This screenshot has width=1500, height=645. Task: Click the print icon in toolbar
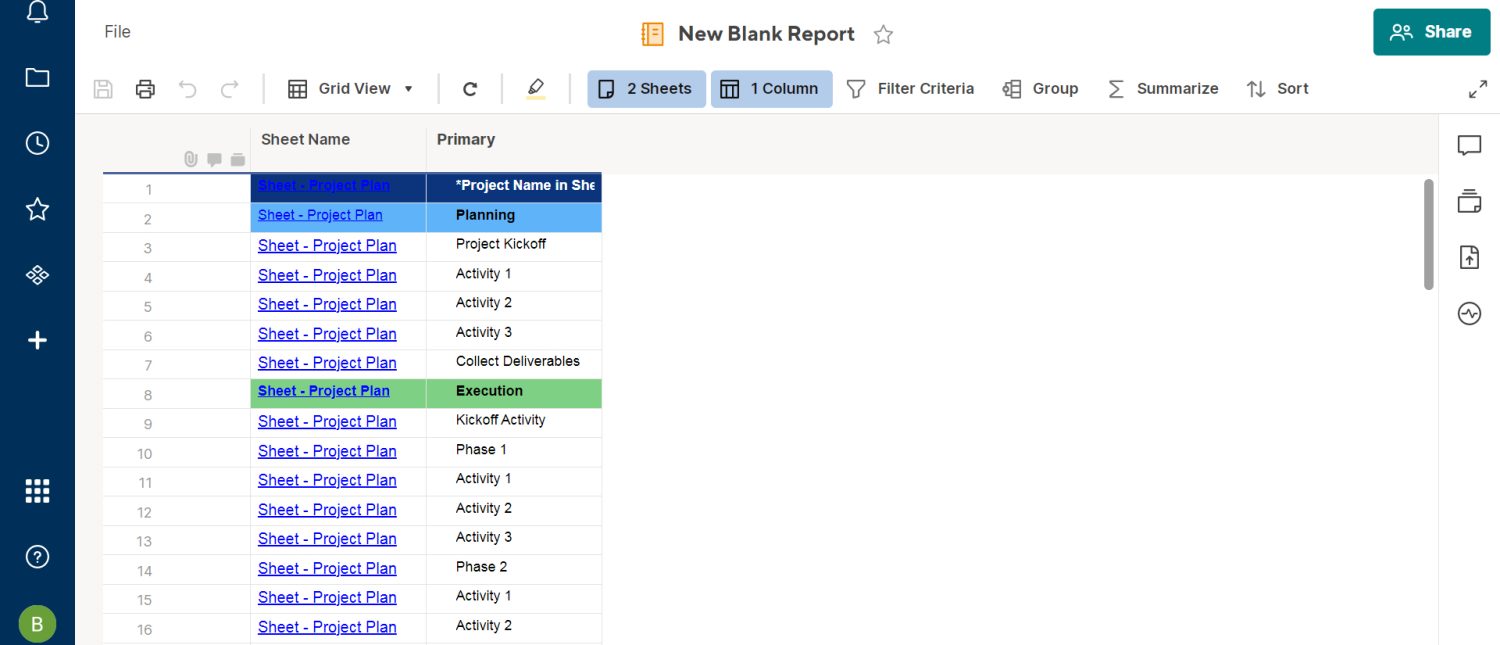click(x=145, y=89)
